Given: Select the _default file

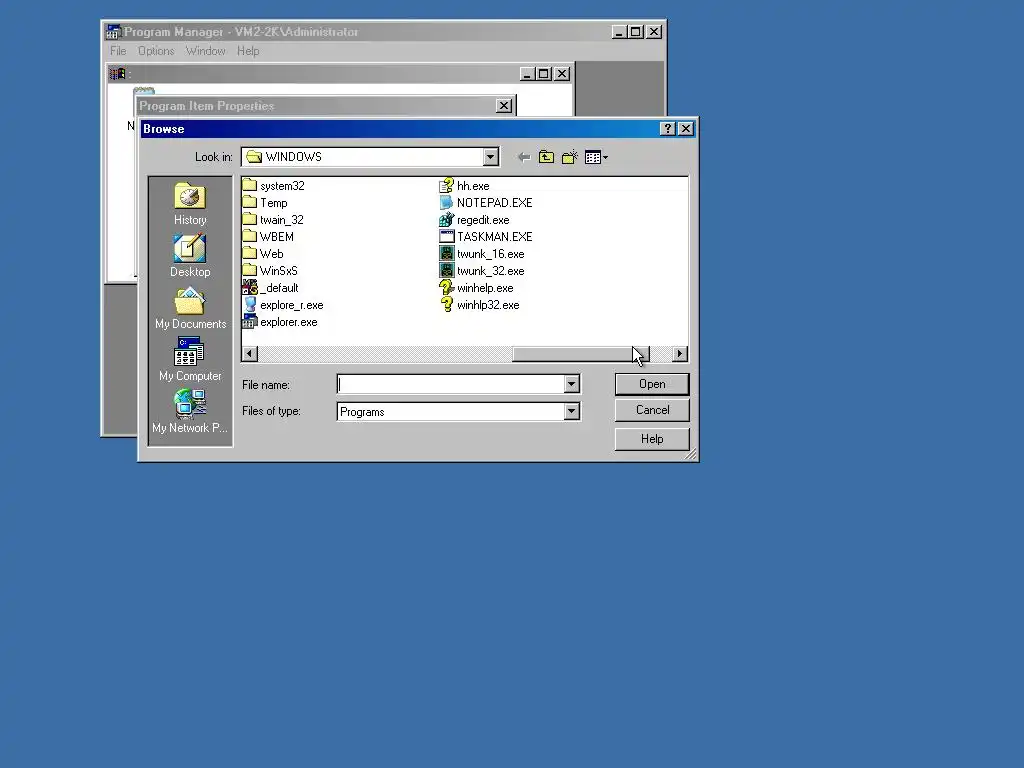Looking at the screenshot, I should point(270,288).
